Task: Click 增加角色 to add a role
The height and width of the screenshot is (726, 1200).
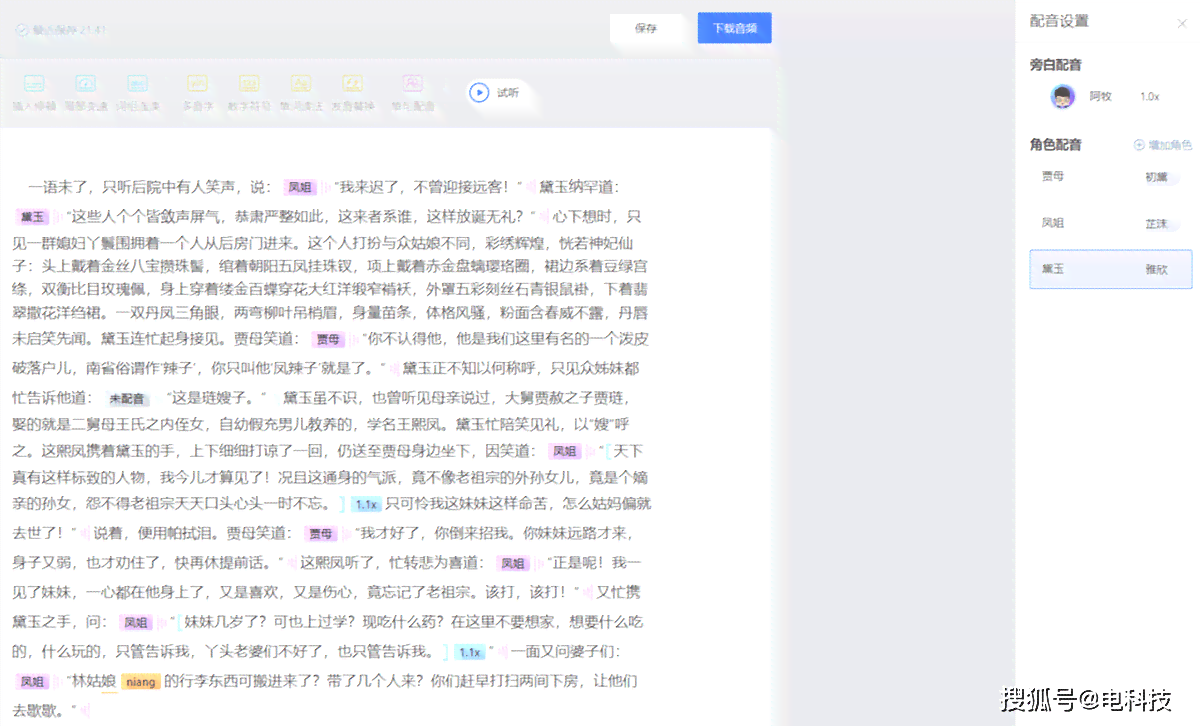Action: [x=1162, y=145]
